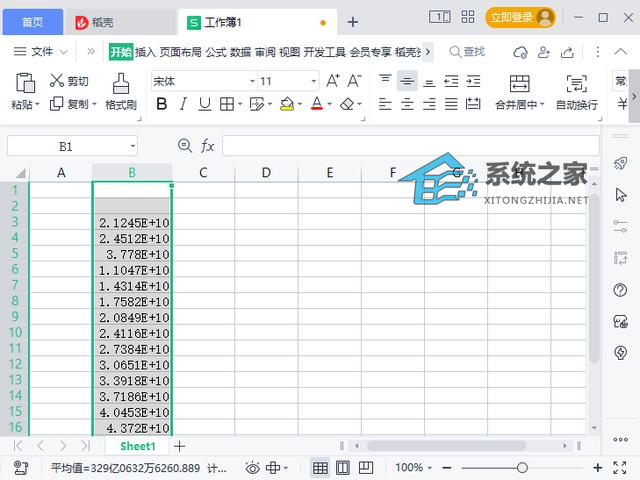This screenshot has height=480, width=640.
Task: Align cell content to bottom
Action: tap(429, 83)
